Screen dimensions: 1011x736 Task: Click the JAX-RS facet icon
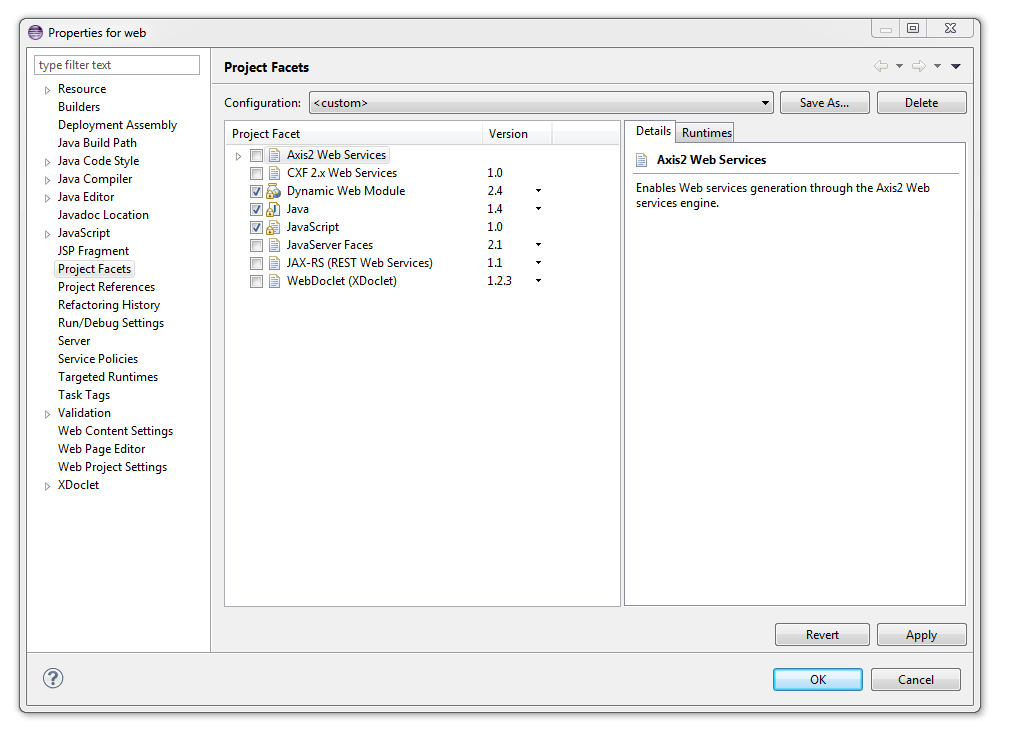click(275, 262)
